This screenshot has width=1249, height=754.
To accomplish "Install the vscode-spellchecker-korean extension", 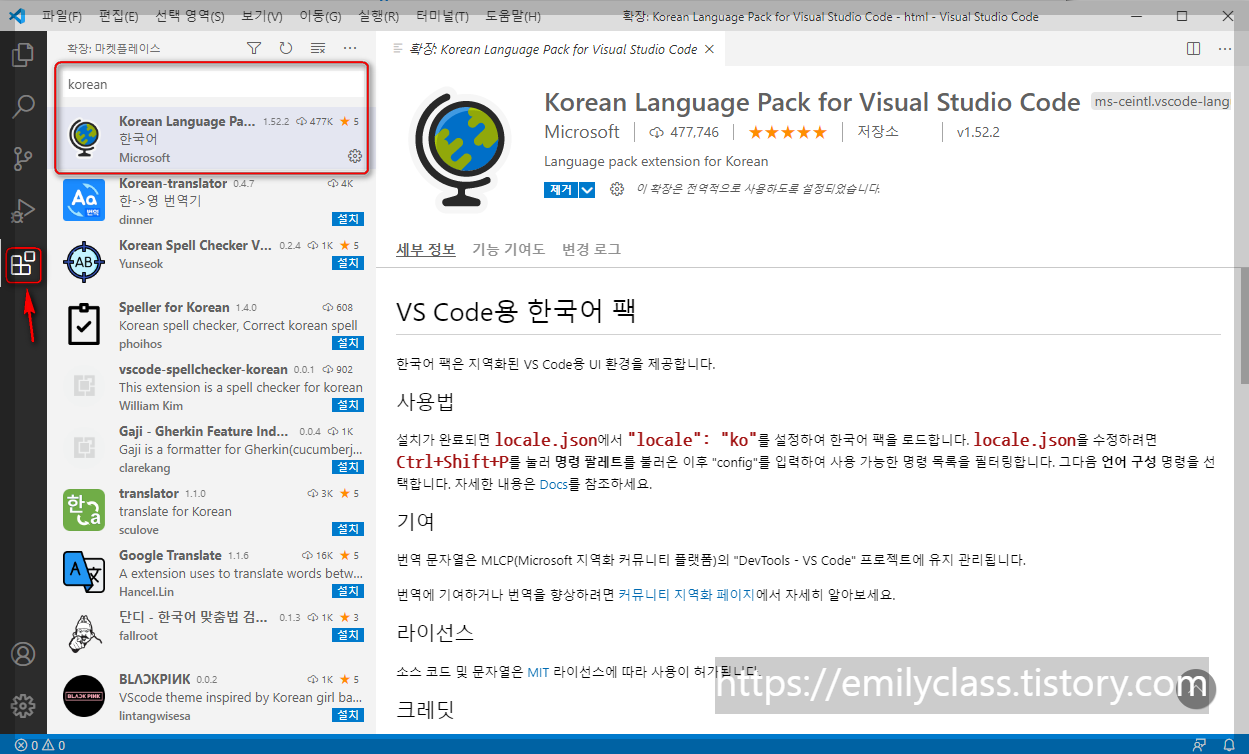I will click(348, 405).
